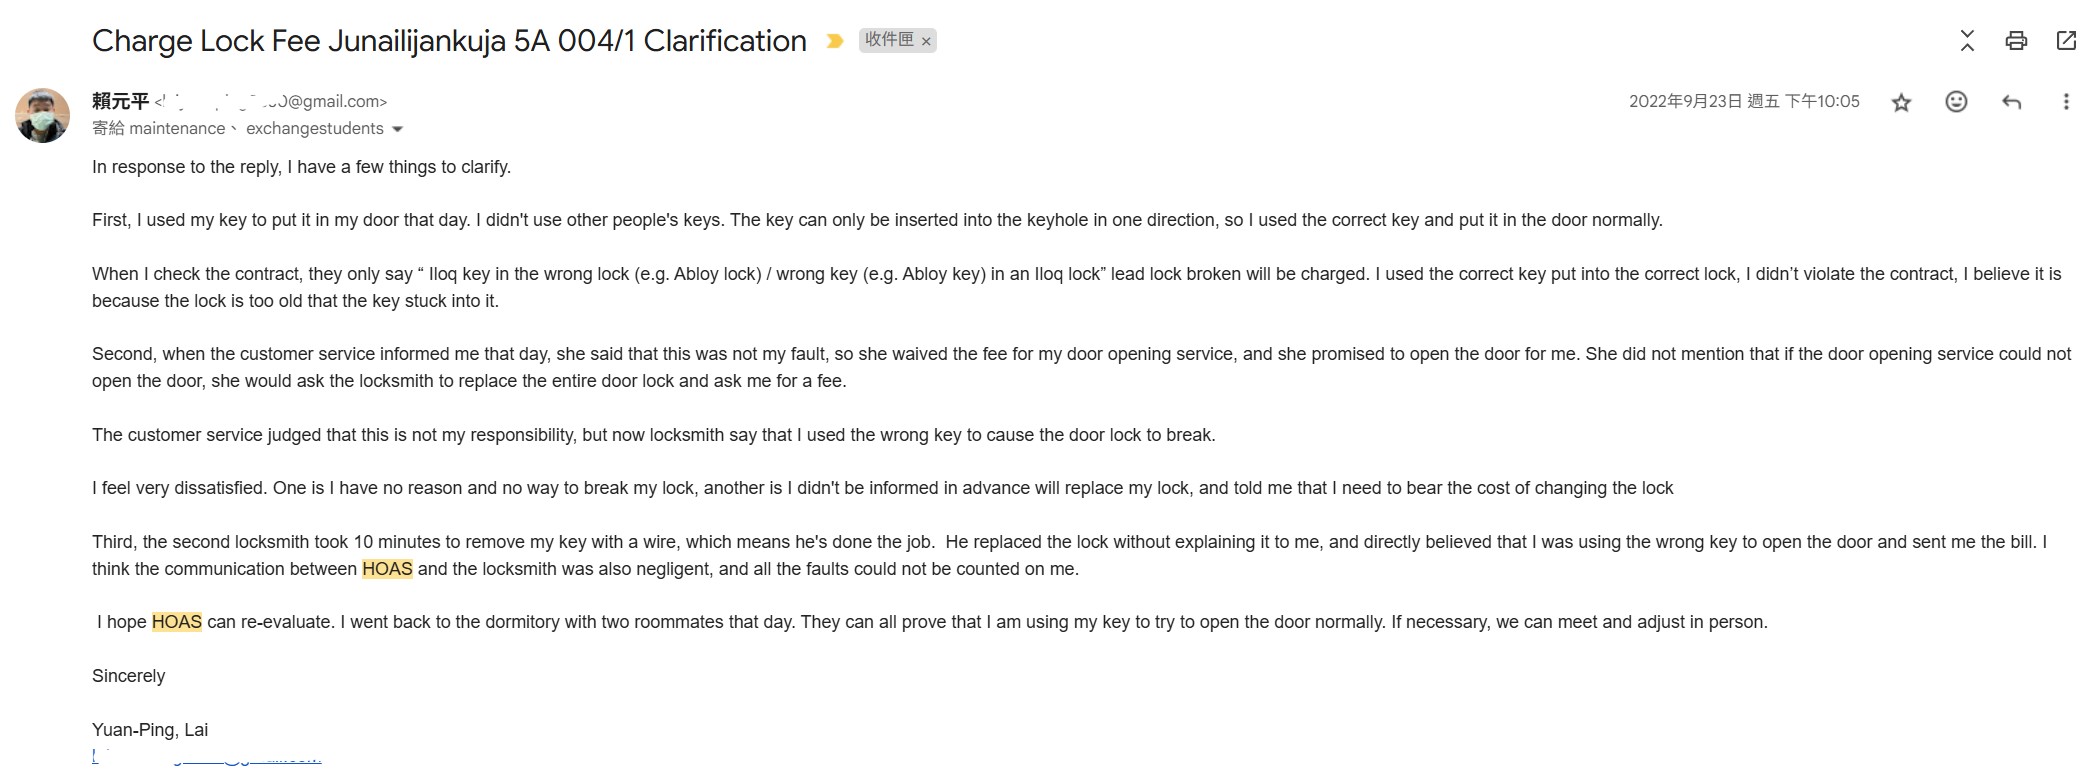
Task: Reply using the arrow icon
Action: pyautogui.click(x=2011, y=102)
